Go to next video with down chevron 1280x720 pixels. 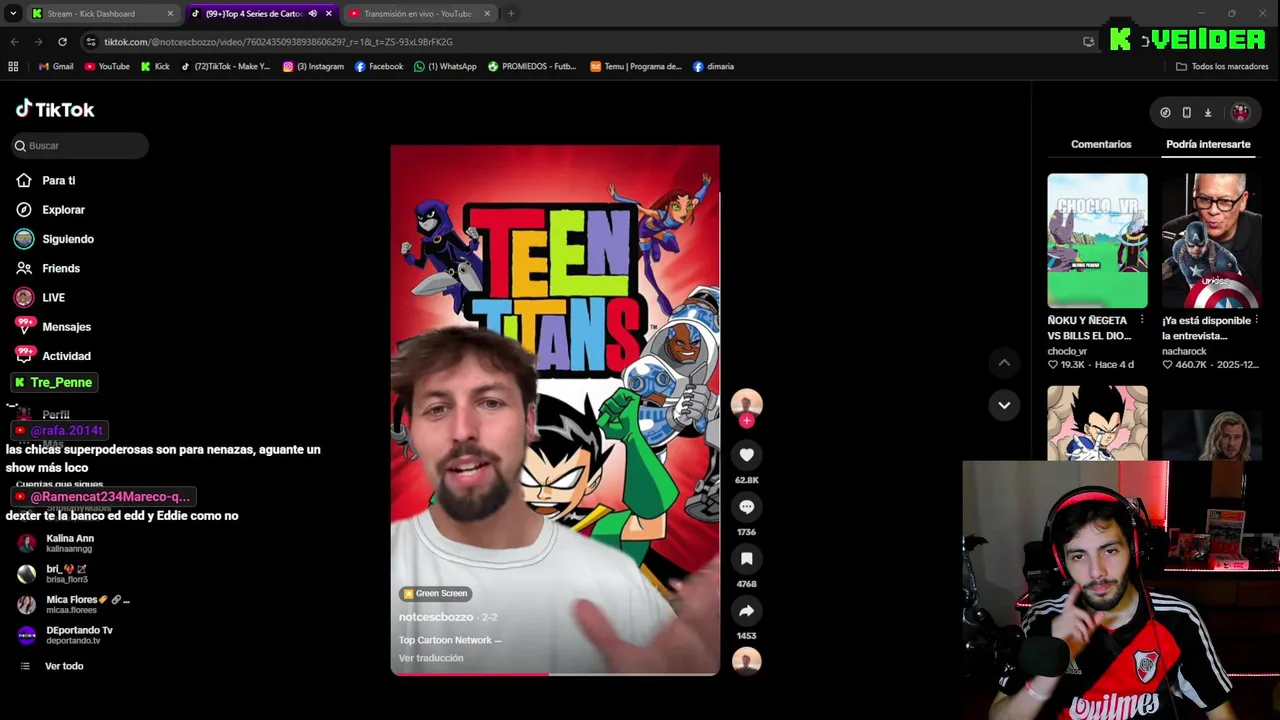[x=1004, y=405]
